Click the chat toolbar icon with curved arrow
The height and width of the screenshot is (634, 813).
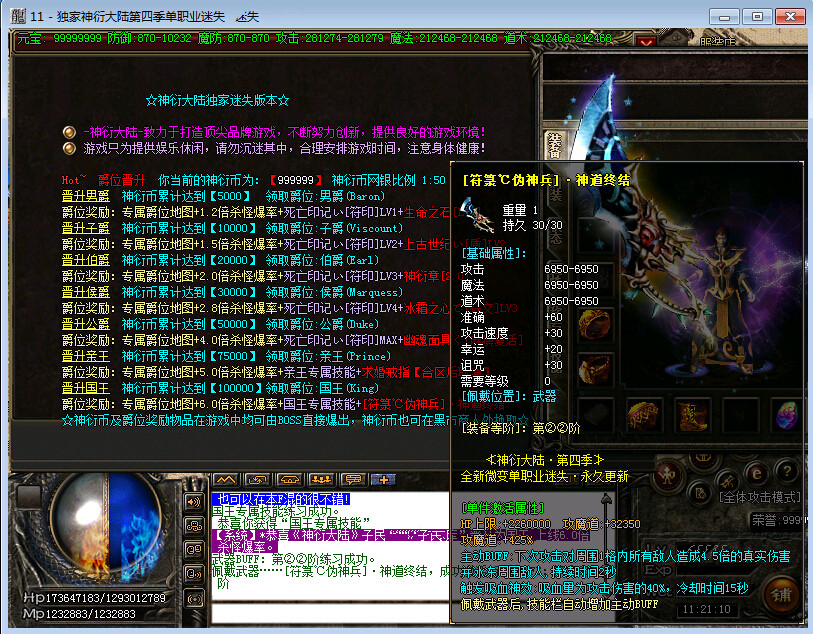click(x=258, y=480)
